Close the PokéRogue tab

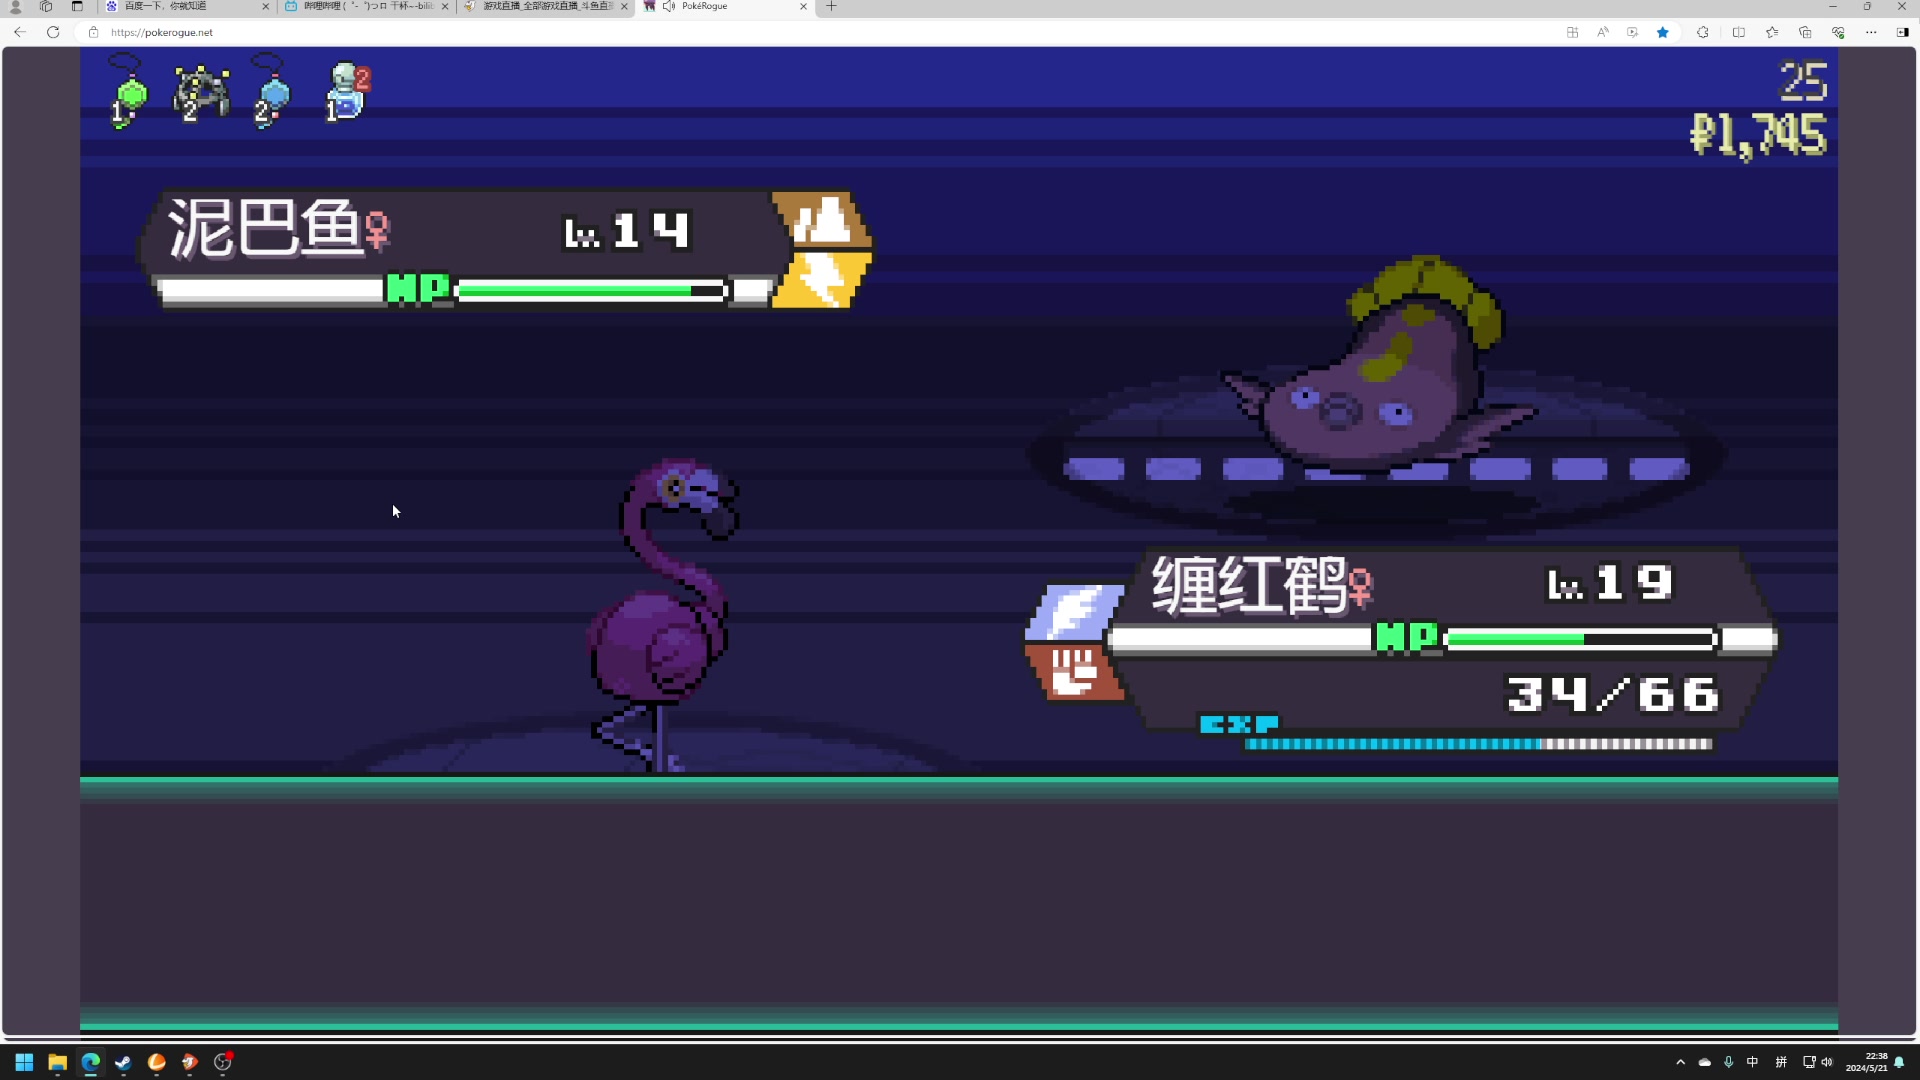tap(803, 6)
